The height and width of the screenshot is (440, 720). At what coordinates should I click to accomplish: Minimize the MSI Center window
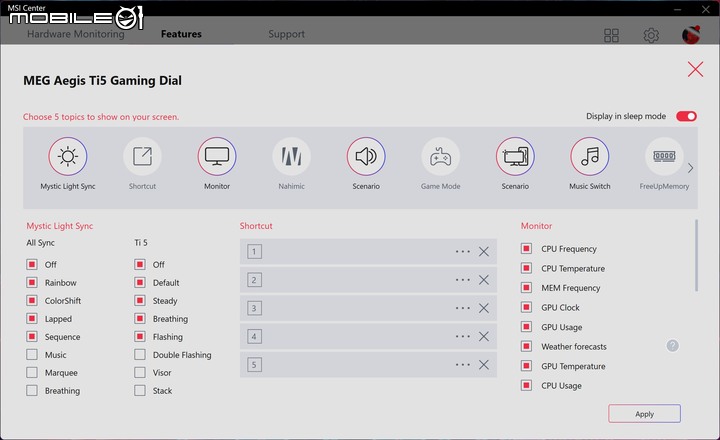[678, 9]
